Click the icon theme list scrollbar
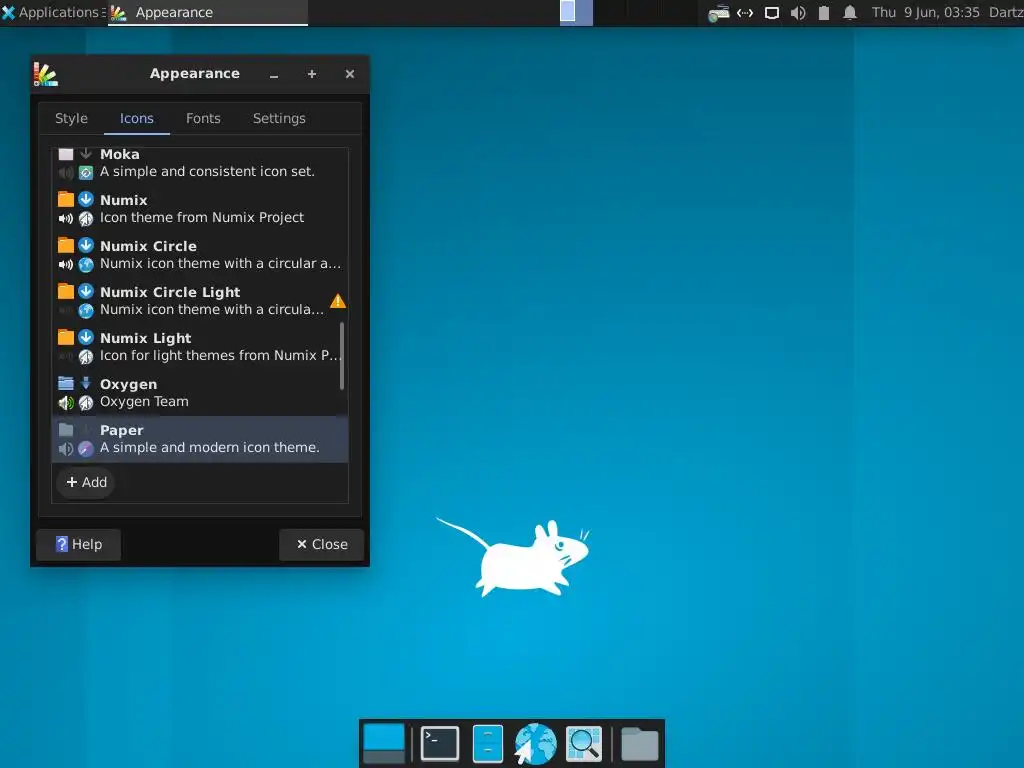 [342, 356]
